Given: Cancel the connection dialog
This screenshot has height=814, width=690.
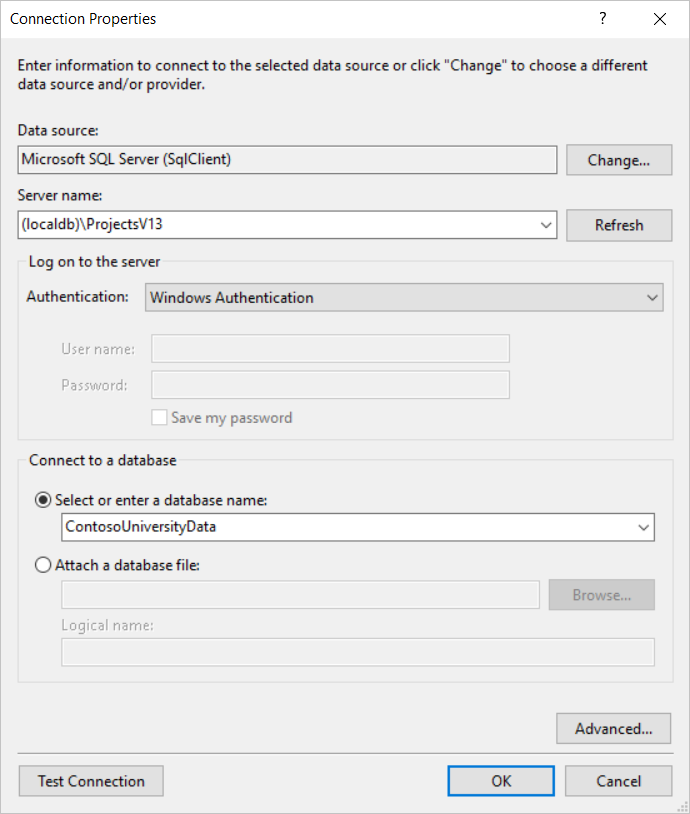Looking at the screenshot, I should [618, 781].
